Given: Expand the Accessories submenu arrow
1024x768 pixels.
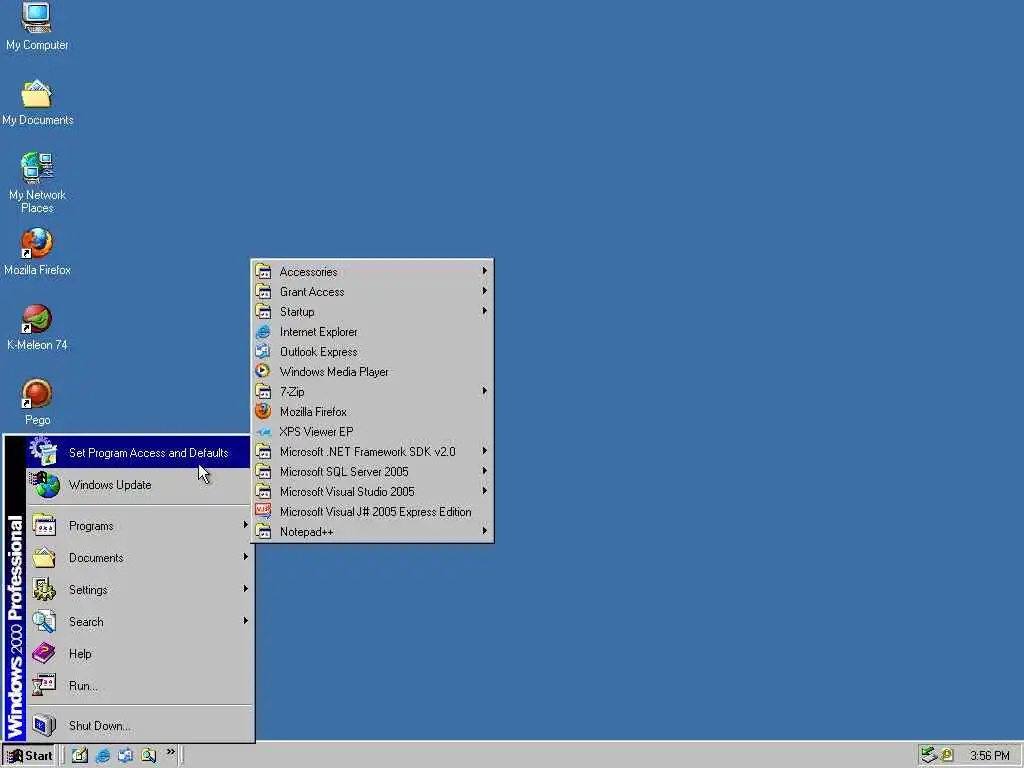Looking at the screenshot, I should [x=485, y=271].
